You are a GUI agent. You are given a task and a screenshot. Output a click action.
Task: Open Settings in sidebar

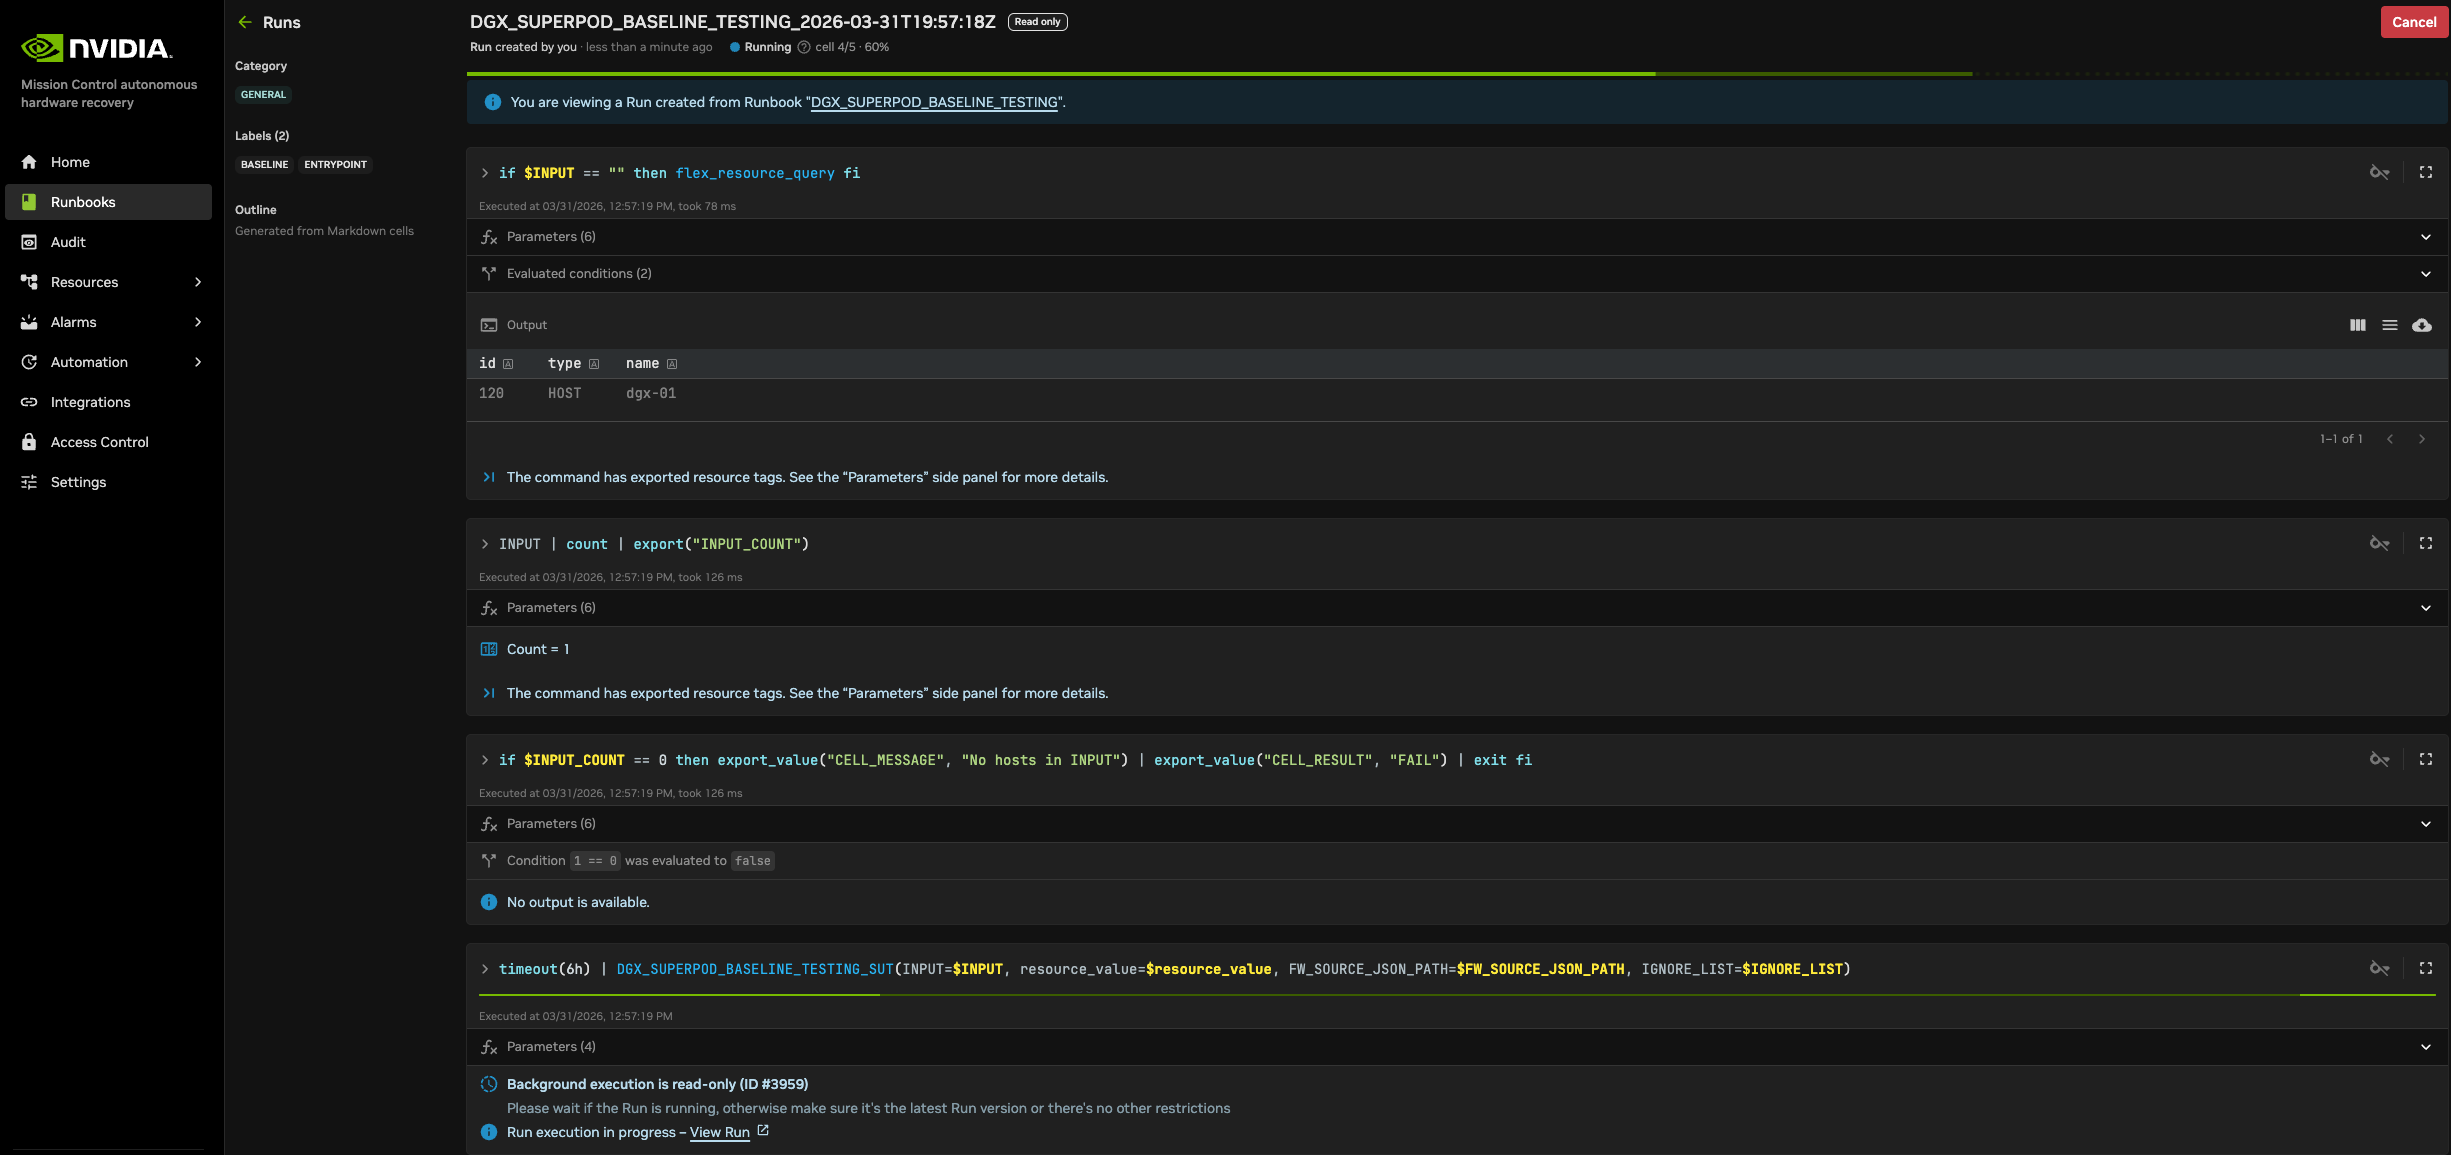(x=108, y=482)
